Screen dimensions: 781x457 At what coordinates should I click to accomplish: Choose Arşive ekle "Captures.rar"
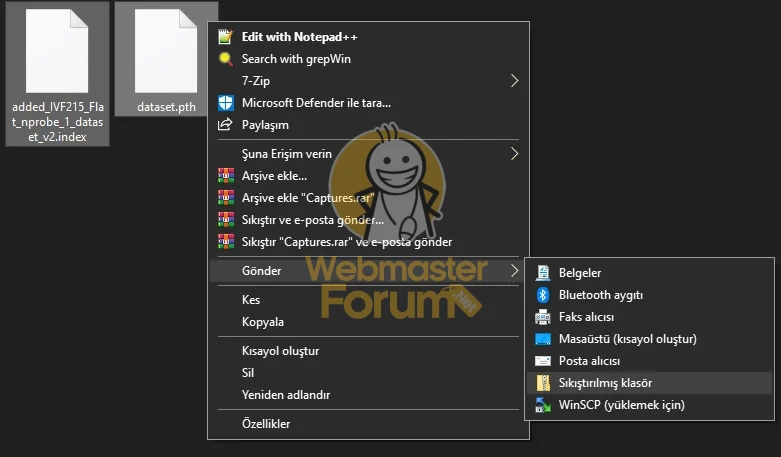368,198
